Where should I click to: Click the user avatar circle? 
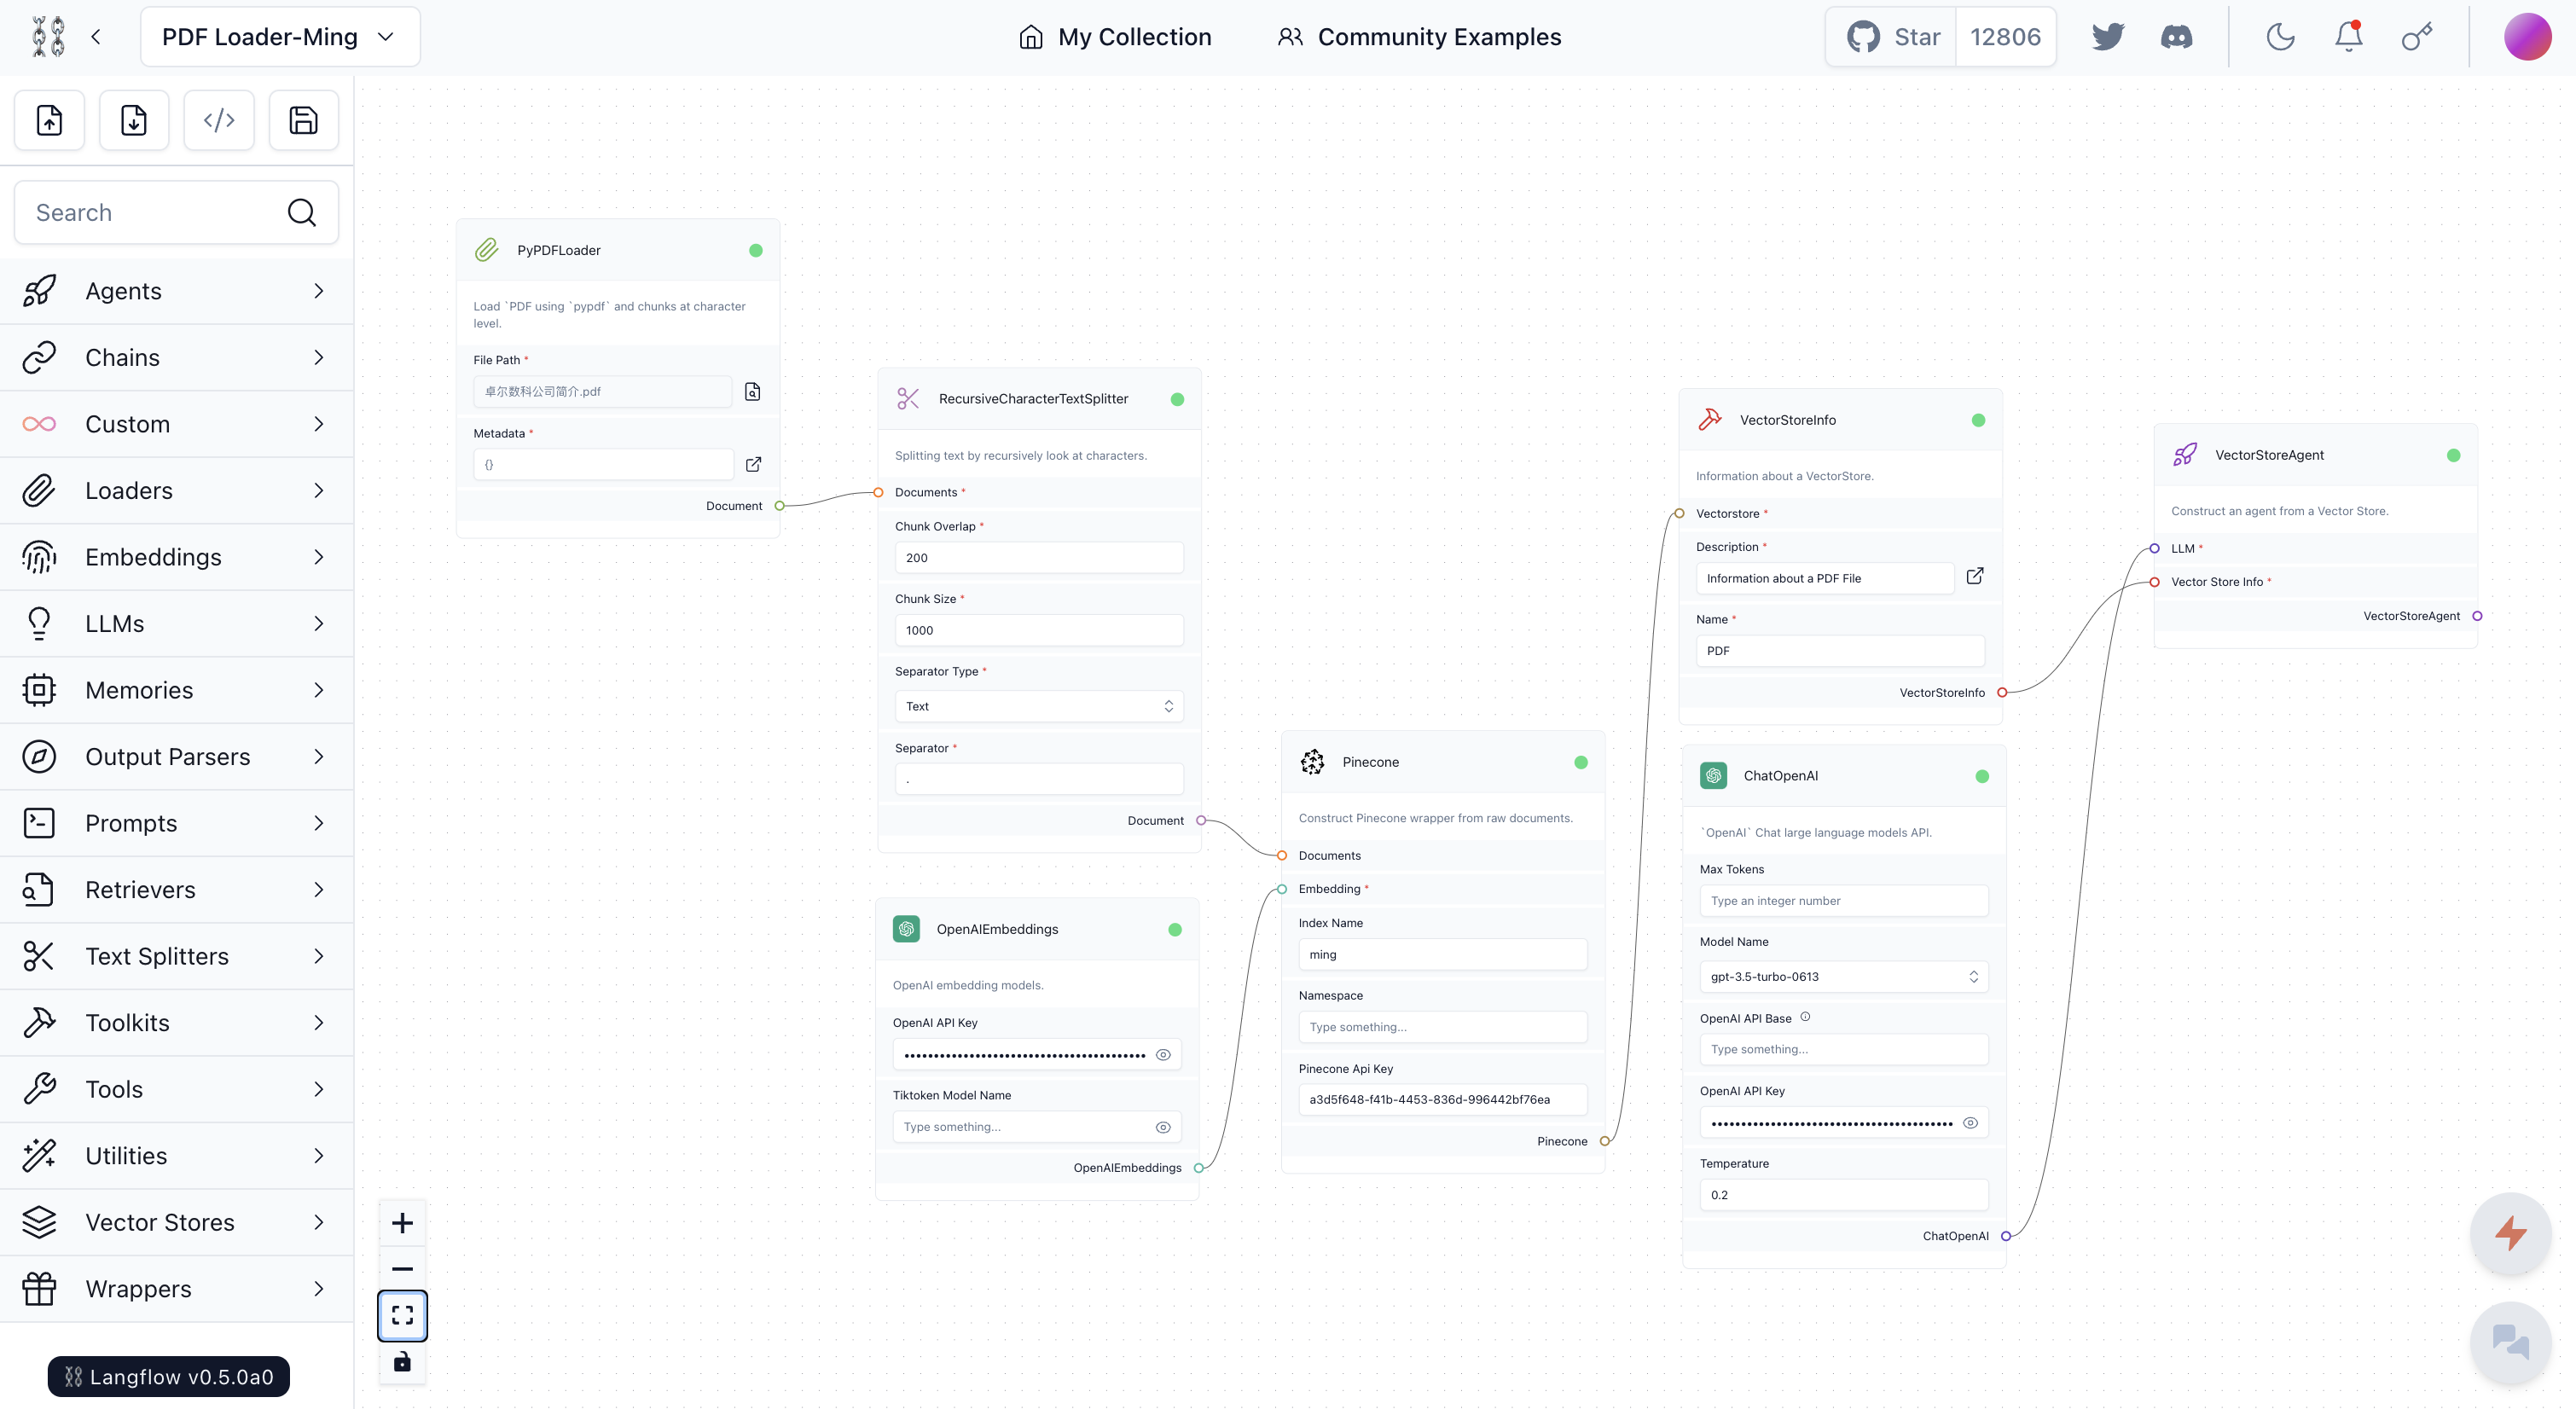point(2527,37)
